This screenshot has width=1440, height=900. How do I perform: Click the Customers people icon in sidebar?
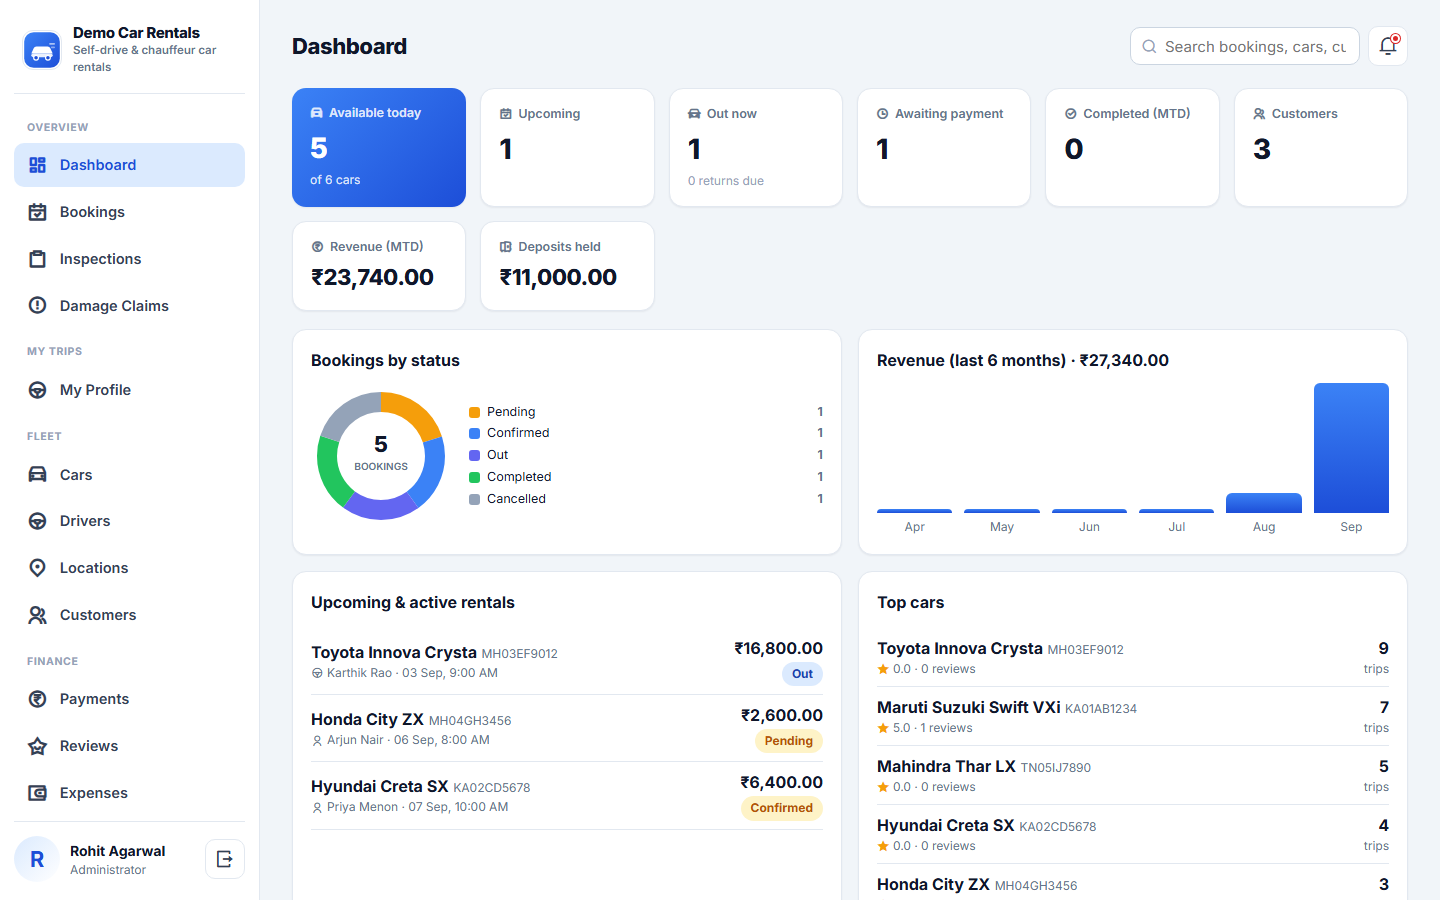[x=38, y=615]
